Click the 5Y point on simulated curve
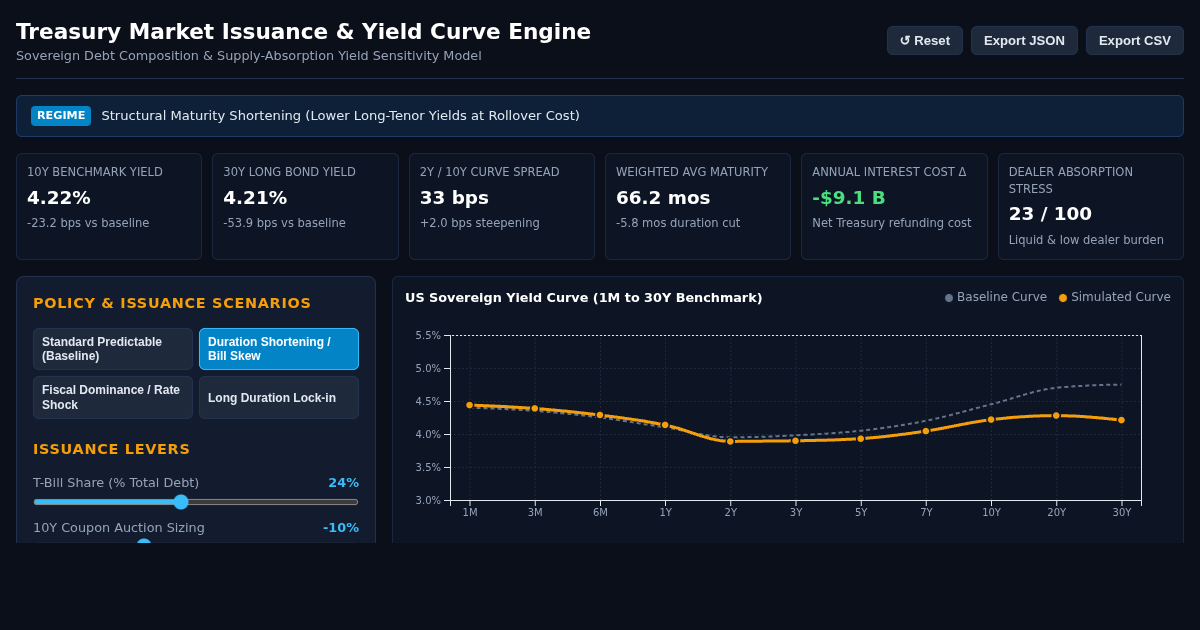This screenshot has width=1200, height=630. [861, 439]
